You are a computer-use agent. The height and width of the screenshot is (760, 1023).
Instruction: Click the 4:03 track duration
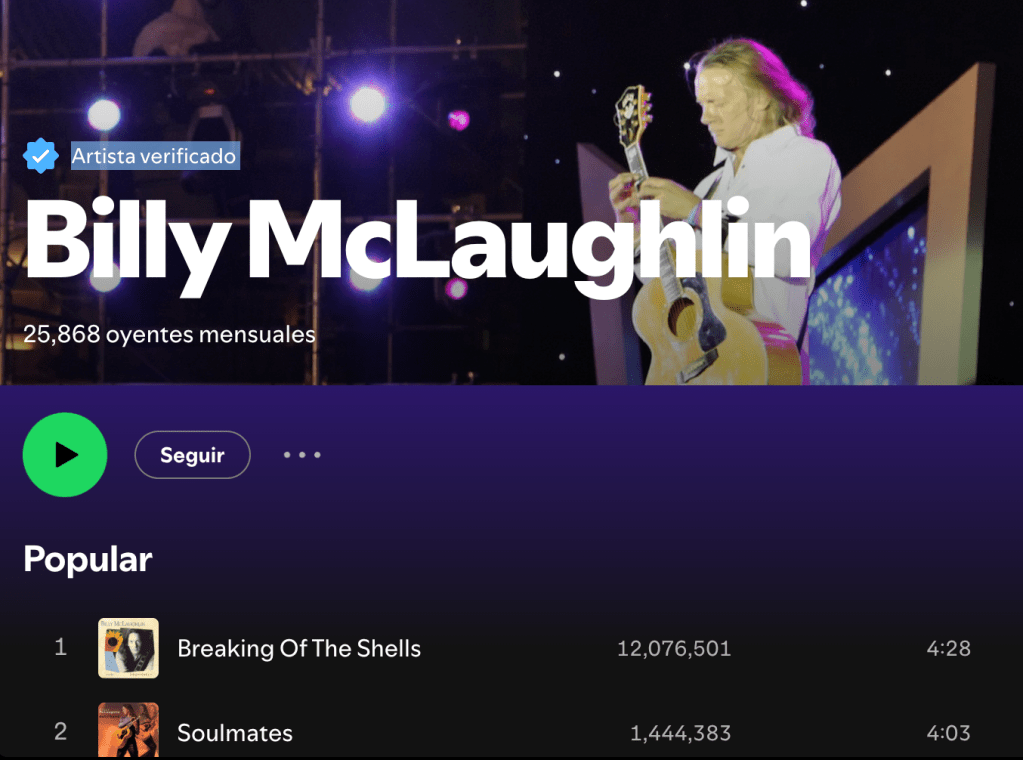[x=948, y=733]
